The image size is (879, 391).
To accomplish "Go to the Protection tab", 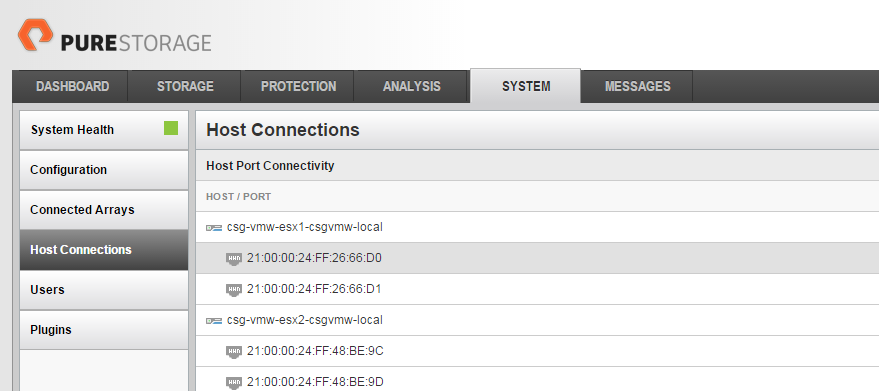I will tap(298, 86).
